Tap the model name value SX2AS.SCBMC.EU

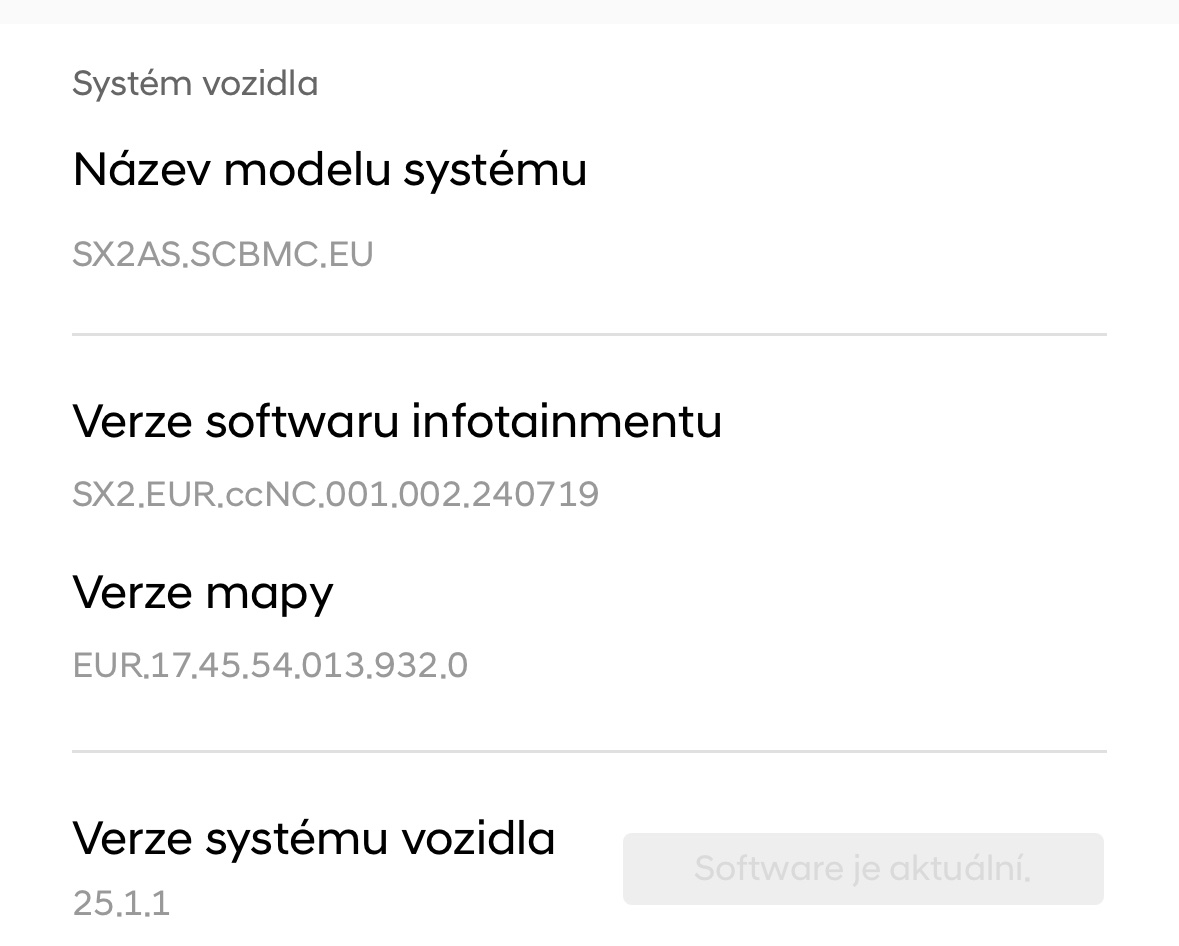222,254
